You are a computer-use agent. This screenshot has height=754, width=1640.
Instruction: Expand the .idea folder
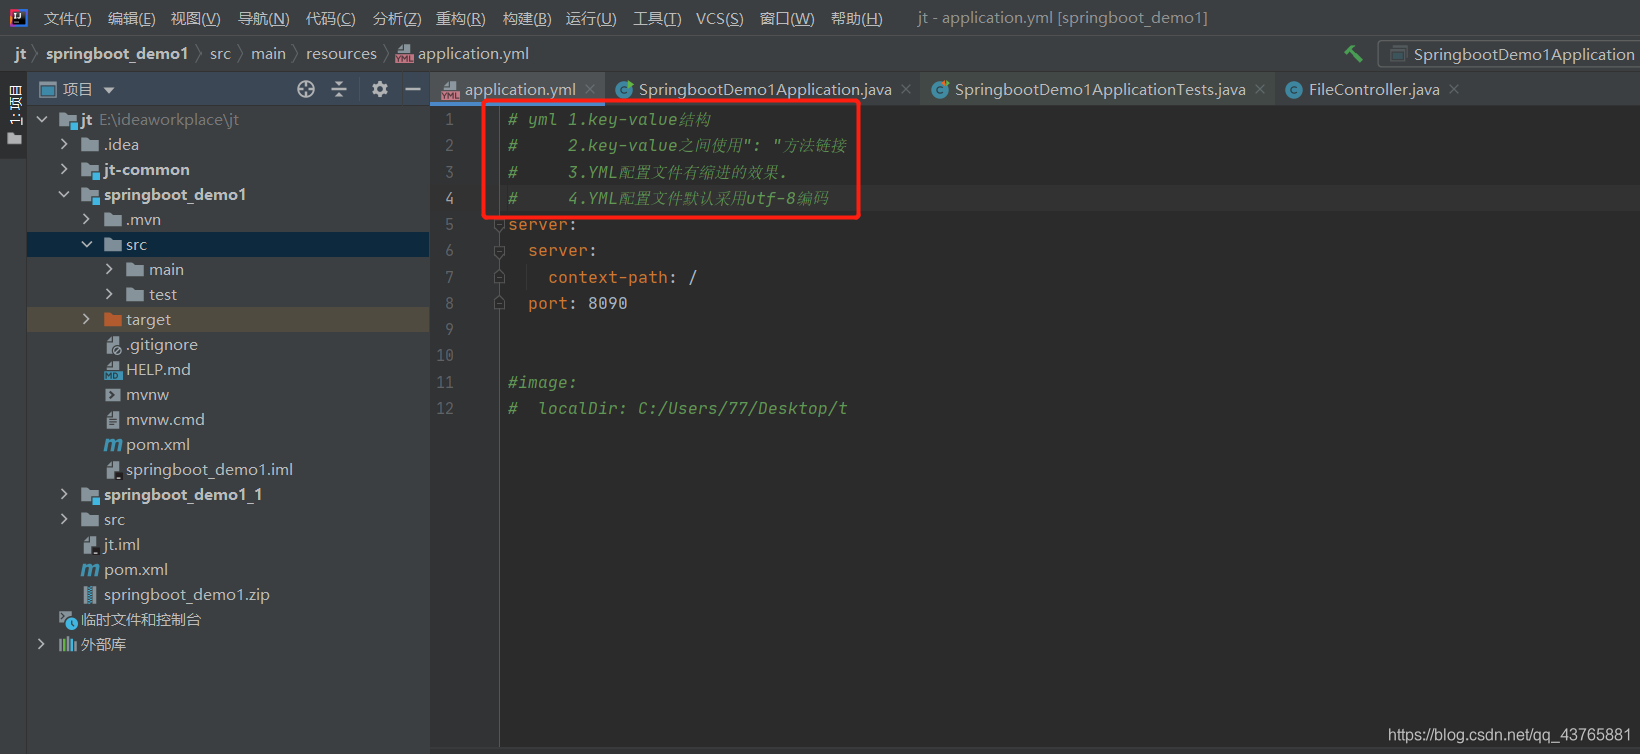click(64, 145)
